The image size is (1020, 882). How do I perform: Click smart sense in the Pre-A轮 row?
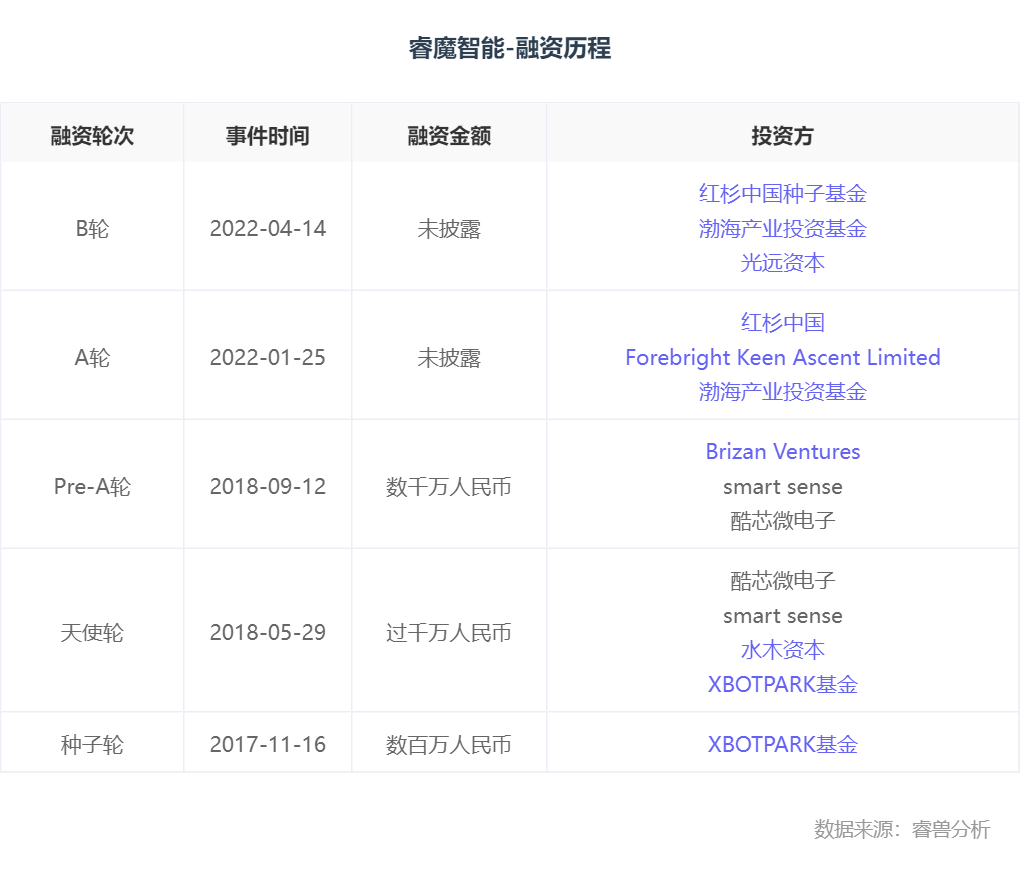click(x=783, y=487)
